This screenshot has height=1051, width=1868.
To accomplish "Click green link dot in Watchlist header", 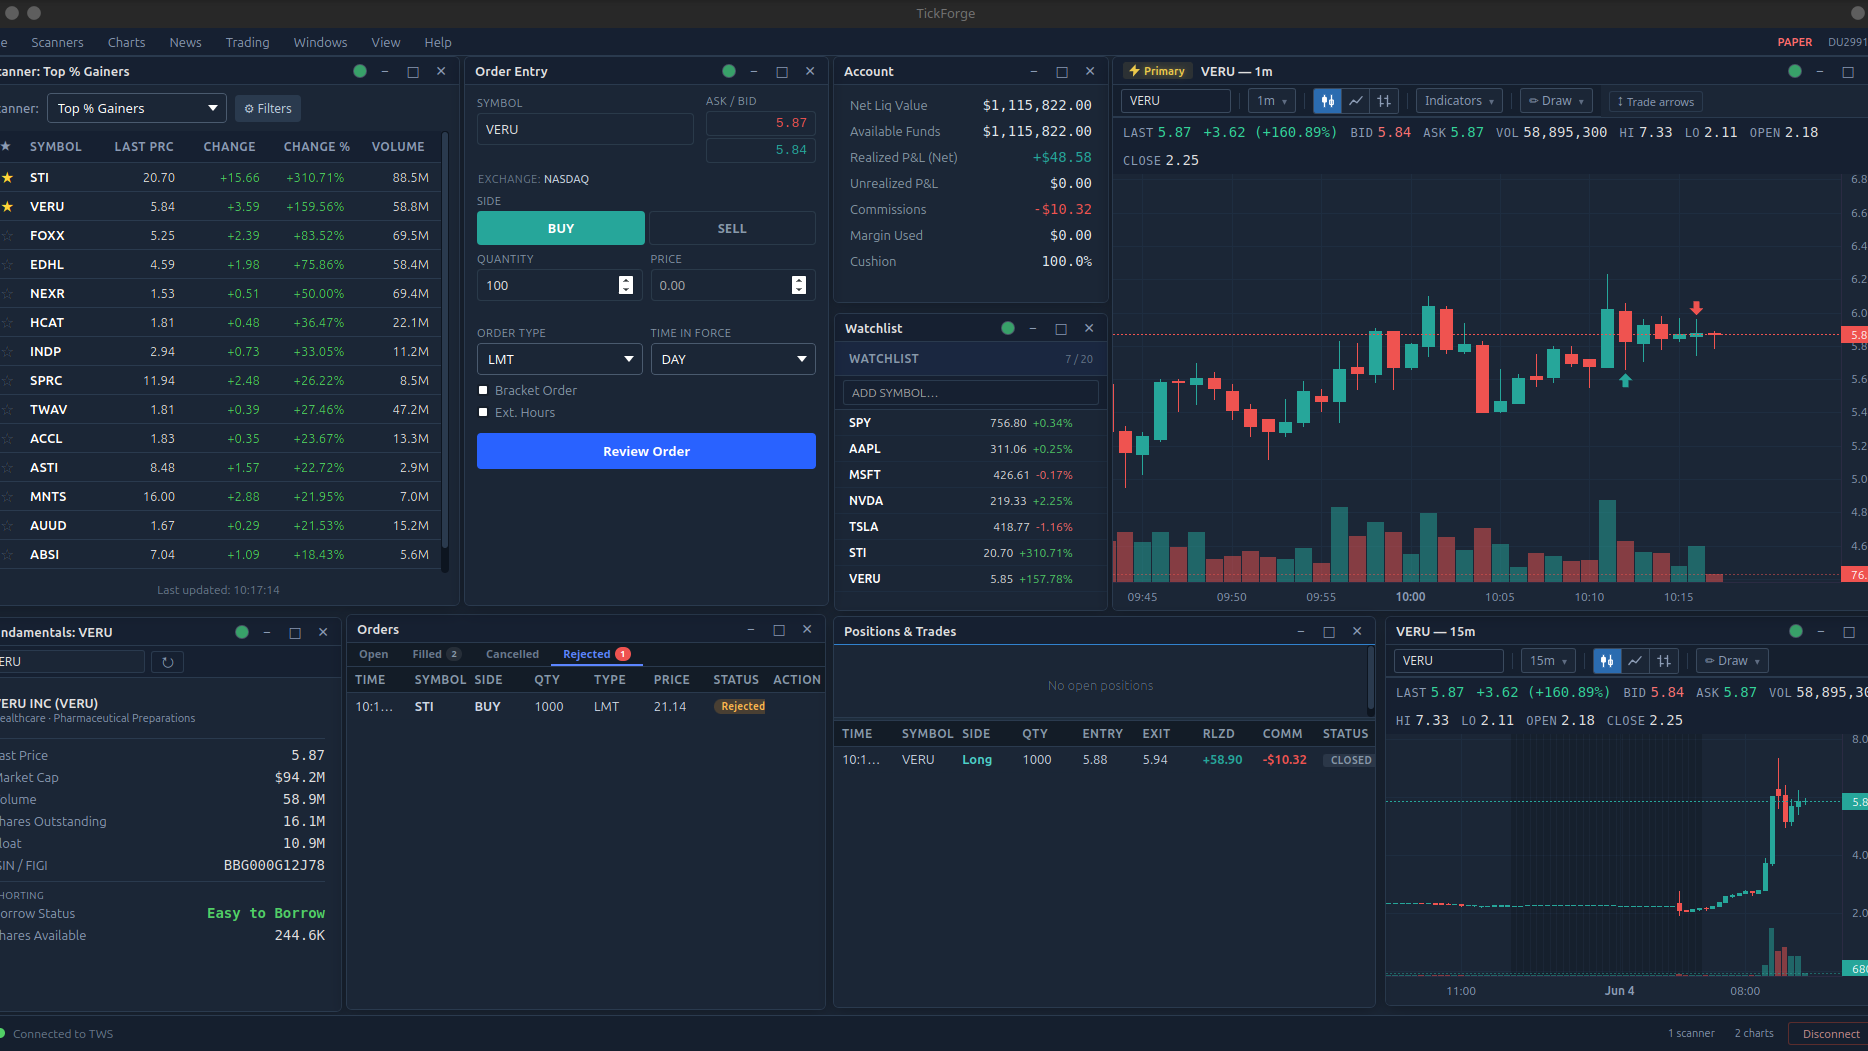I will [1008, 328].
